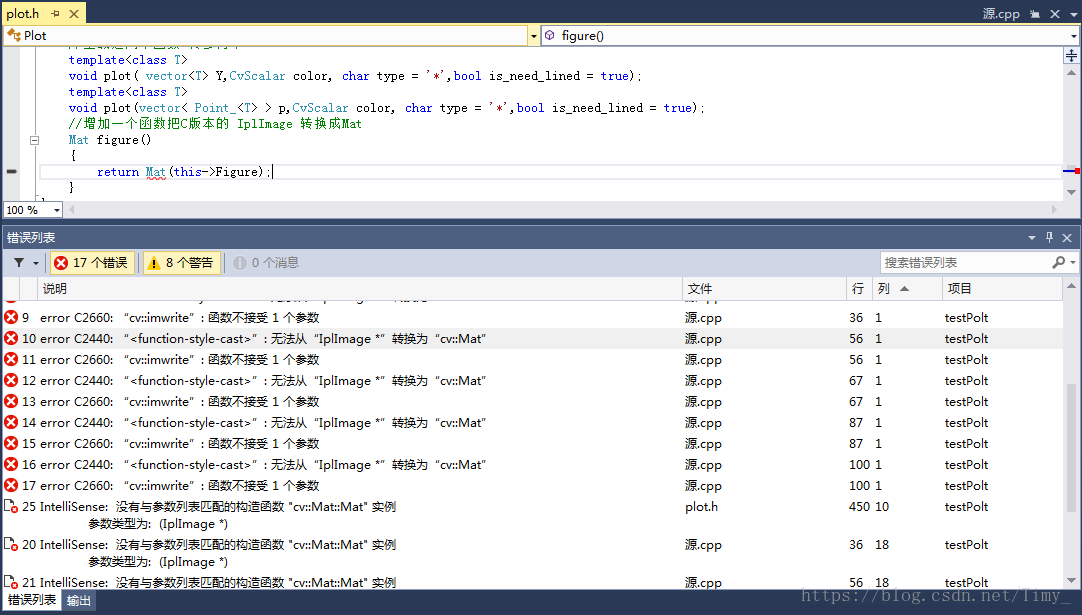
Task: Close the 源.cpp preview tab
Action: (x=1054, y=14)
